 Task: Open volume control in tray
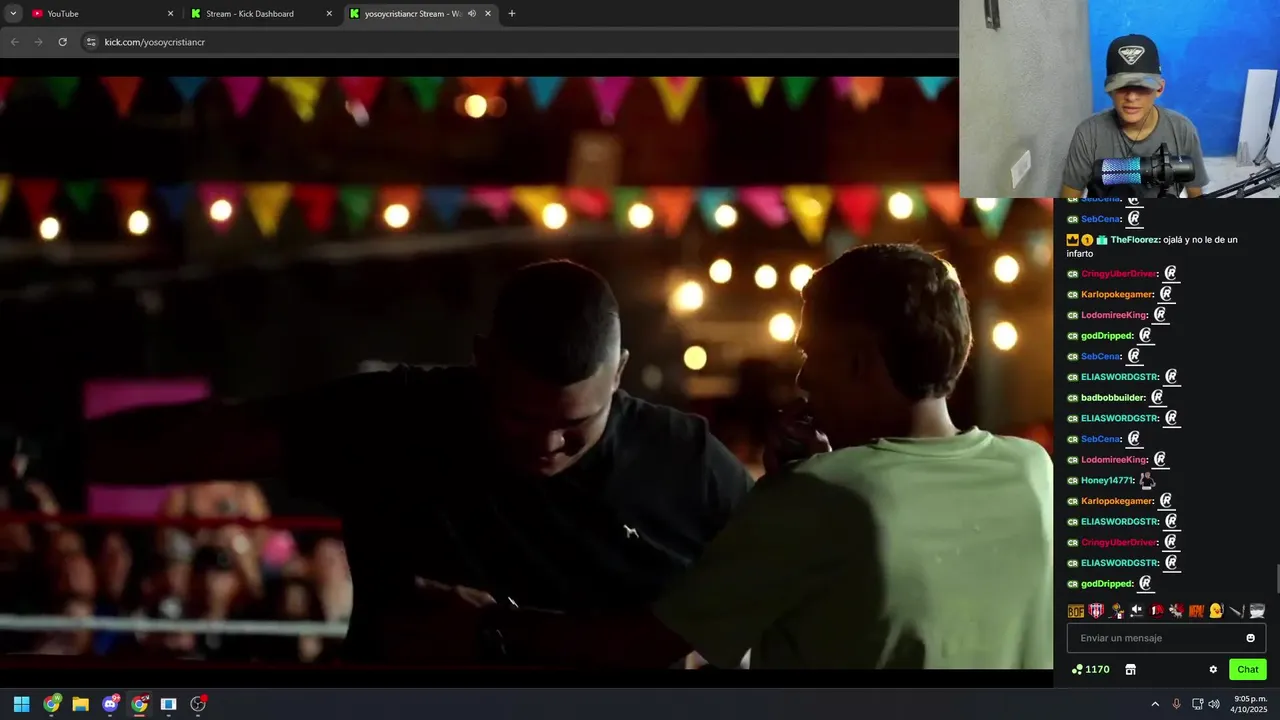tap(1214, 704)
